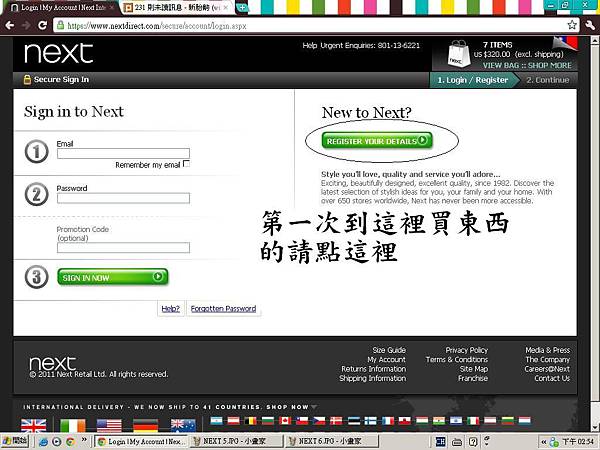
Task: Open Media & Press footer link
Action: (x=548, y=350)
